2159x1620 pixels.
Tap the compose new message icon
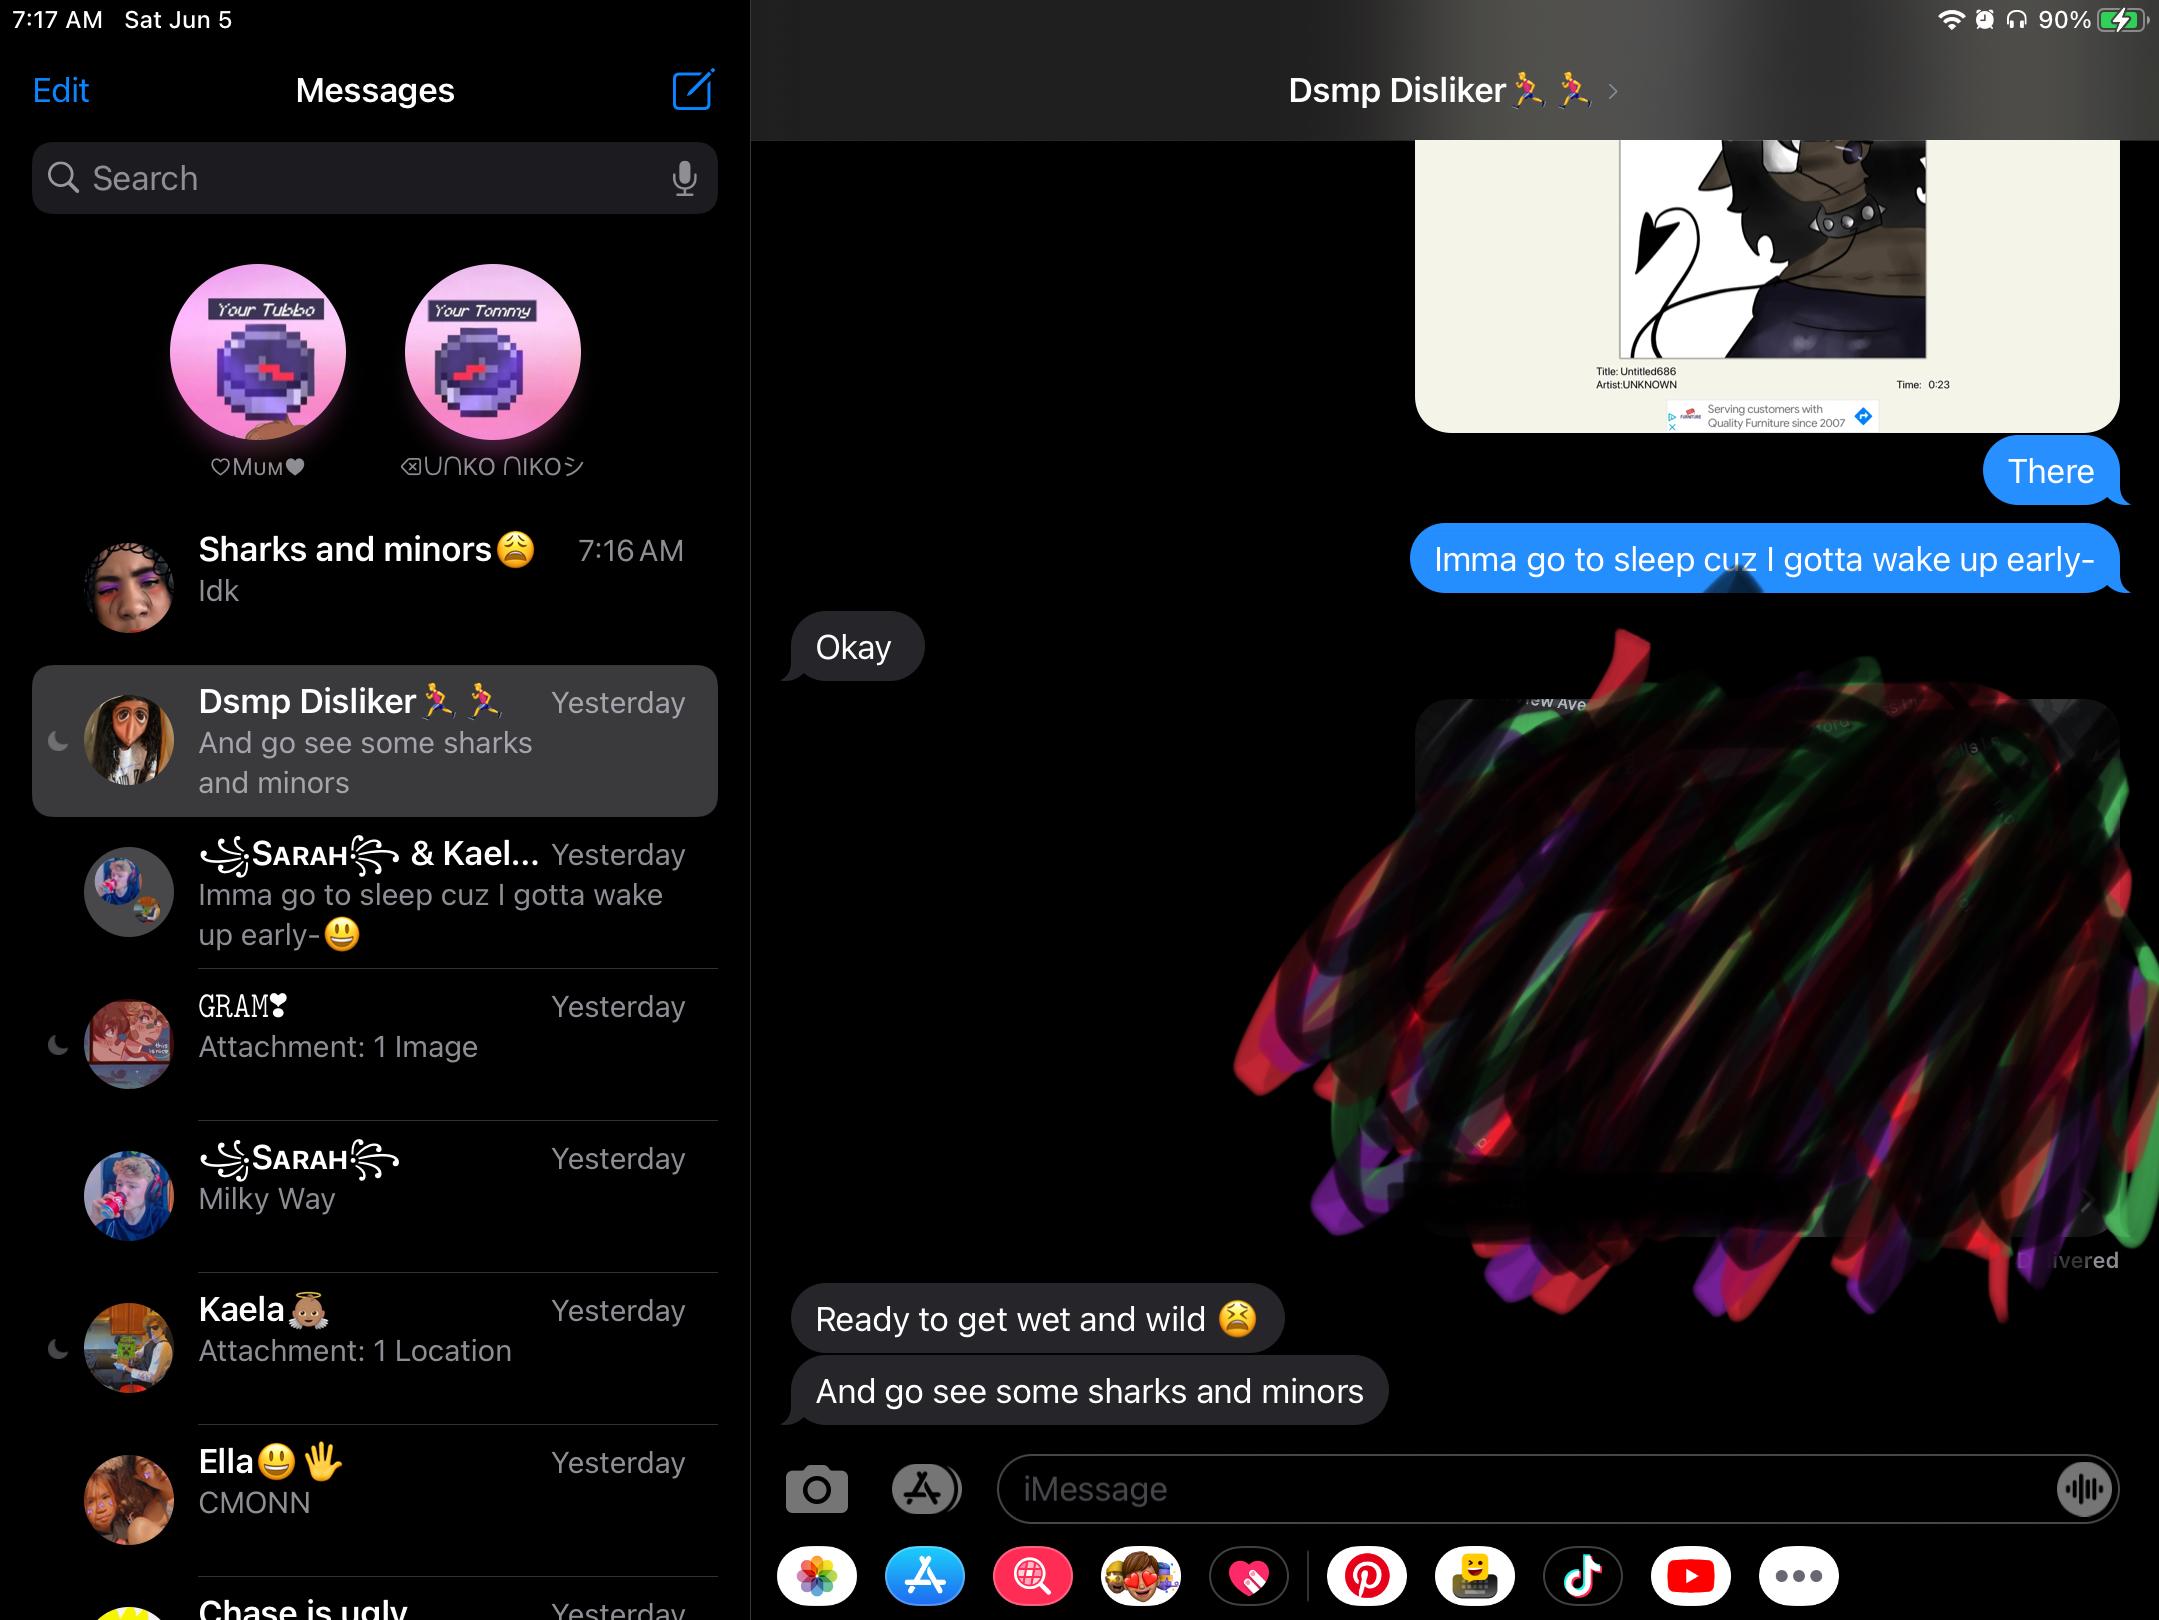coord(692,90)
